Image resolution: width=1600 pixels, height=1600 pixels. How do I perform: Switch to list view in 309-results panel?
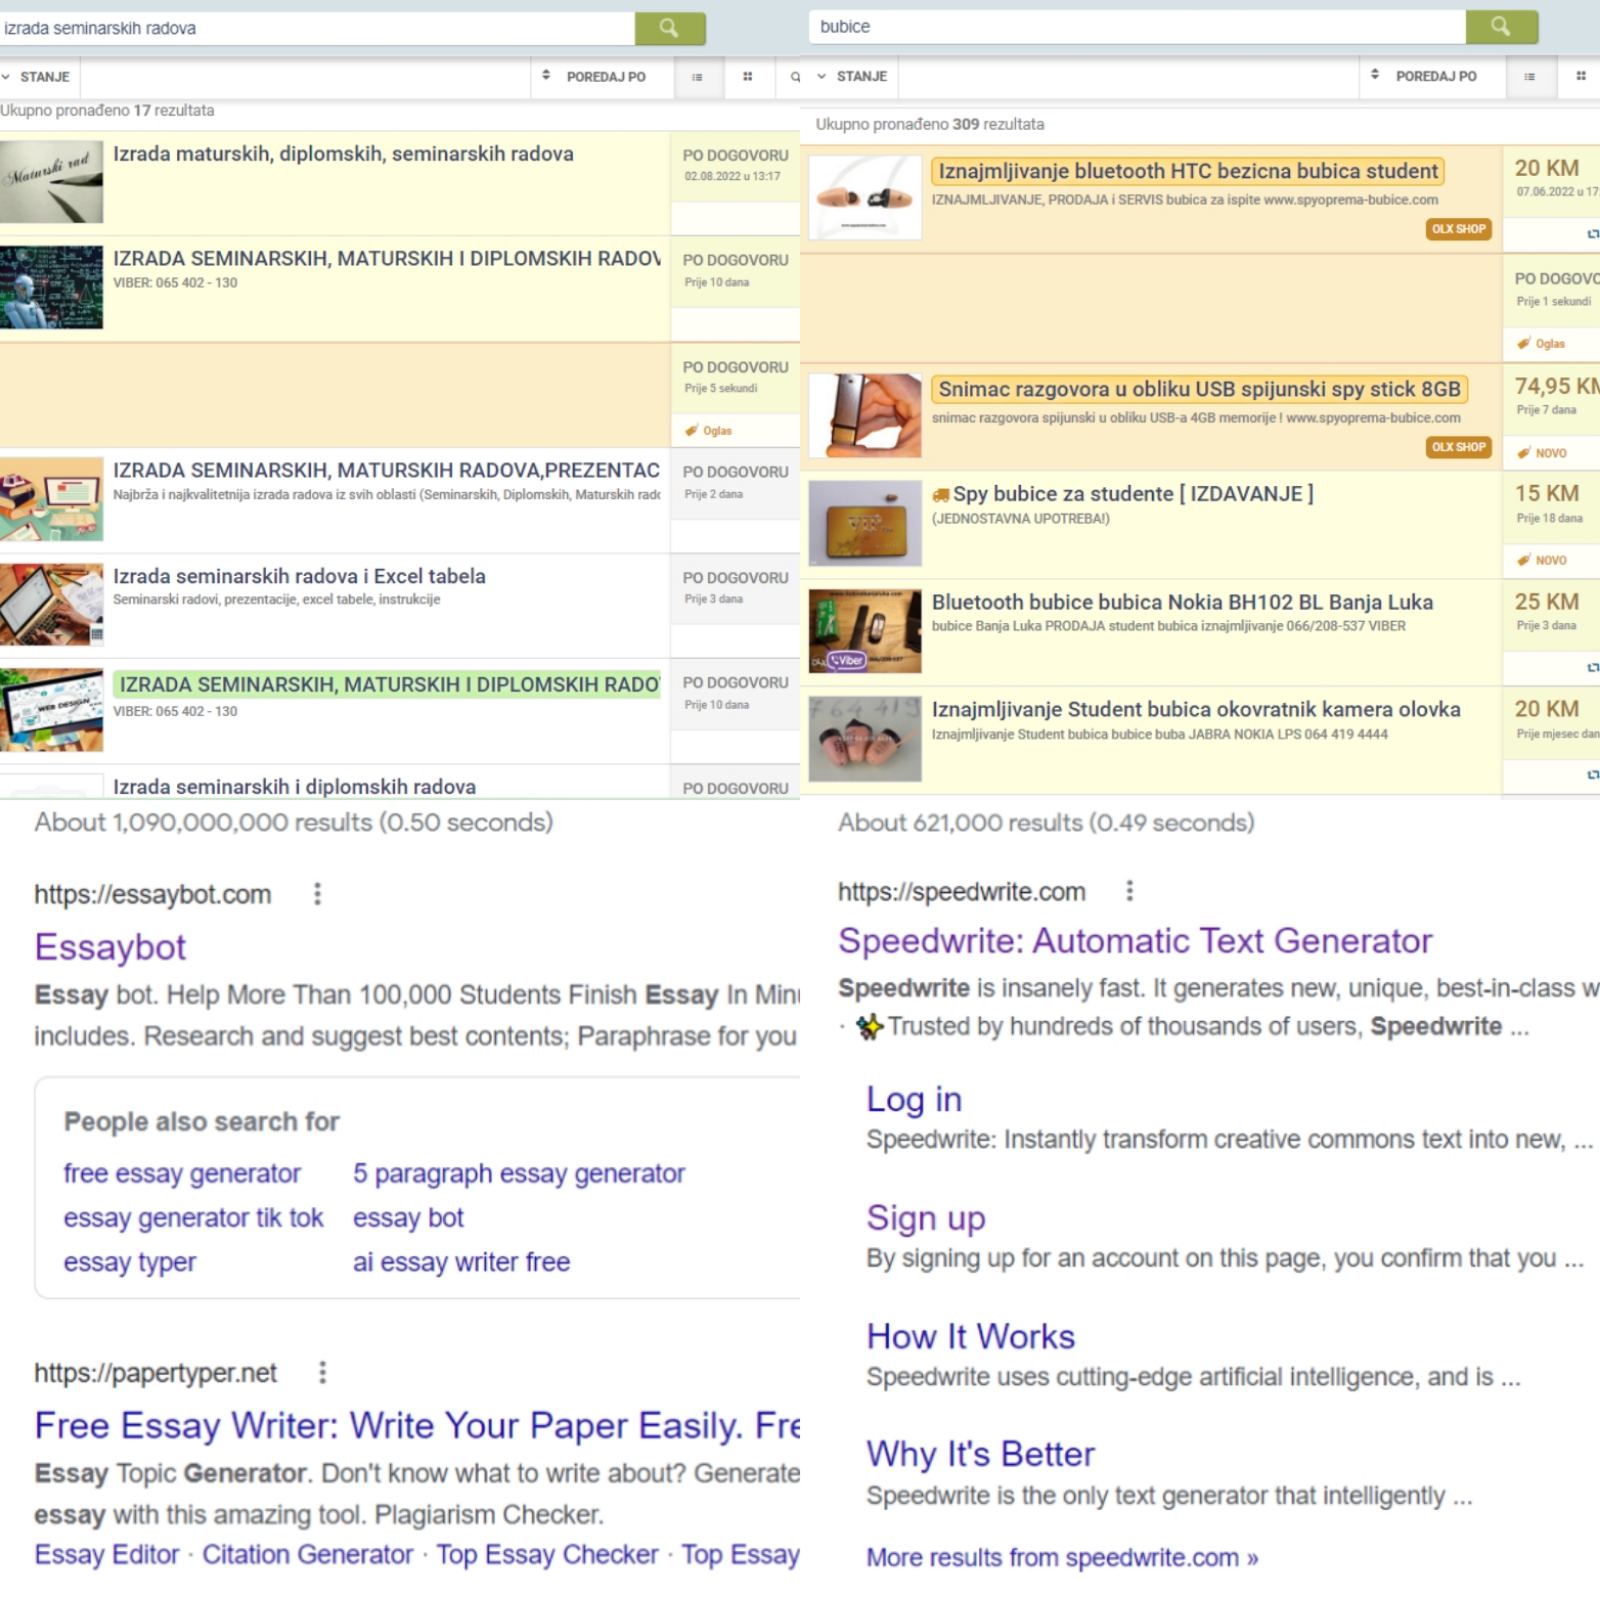[1529, 77]
